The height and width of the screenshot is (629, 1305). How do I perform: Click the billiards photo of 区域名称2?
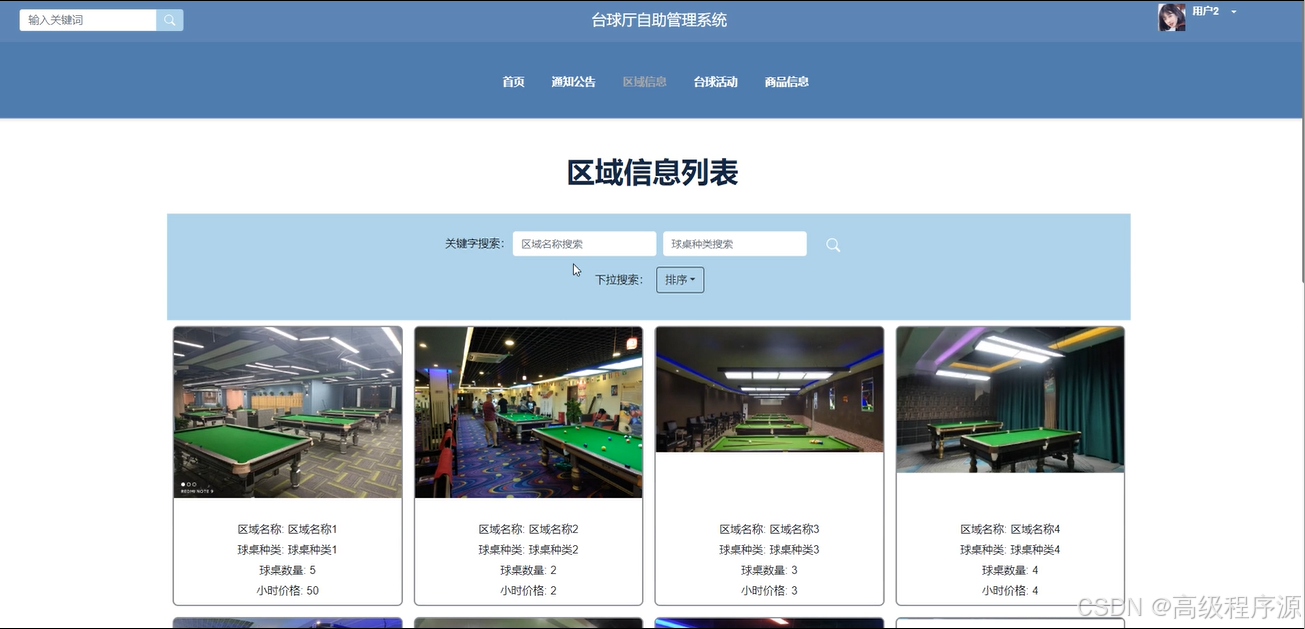point(528,412)
